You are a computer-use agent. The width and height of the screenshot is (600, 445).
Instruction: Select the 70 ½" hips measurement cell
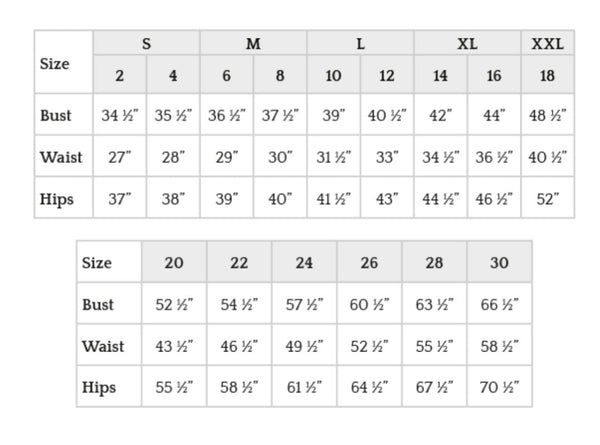(499, 388)
